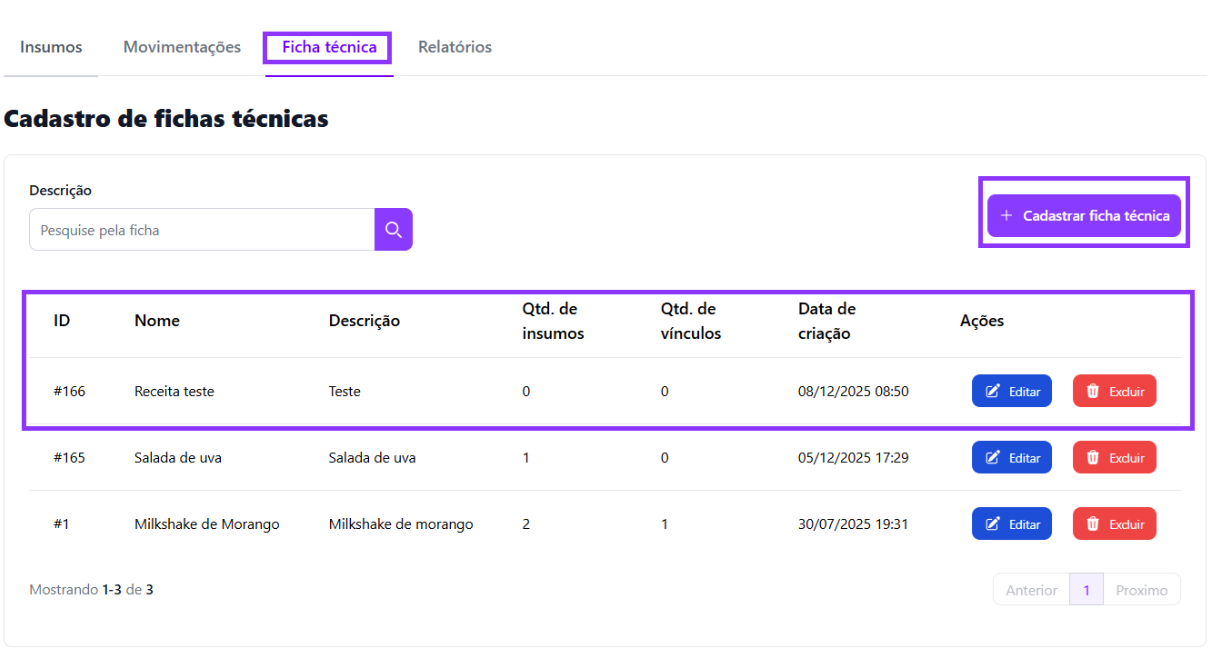The height and width of the screenshot is (653, 1212).
Task: Click the Nome column header
Action: 157,321
